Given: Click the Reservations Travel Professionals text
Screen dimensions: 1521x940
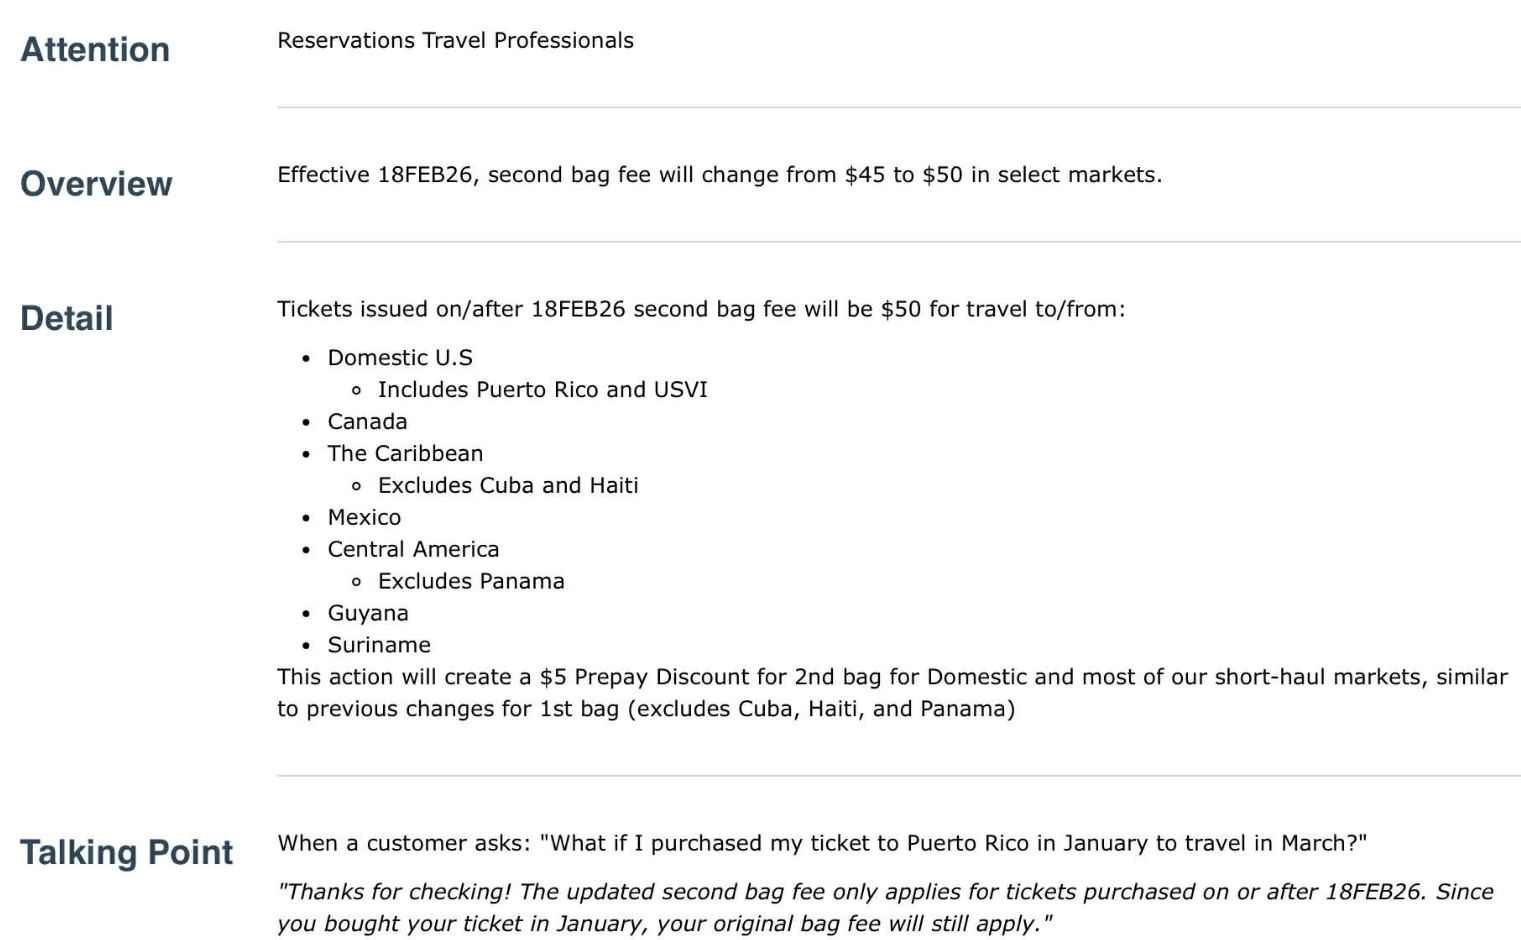Looking at the screenshot, I should point(455,41).
